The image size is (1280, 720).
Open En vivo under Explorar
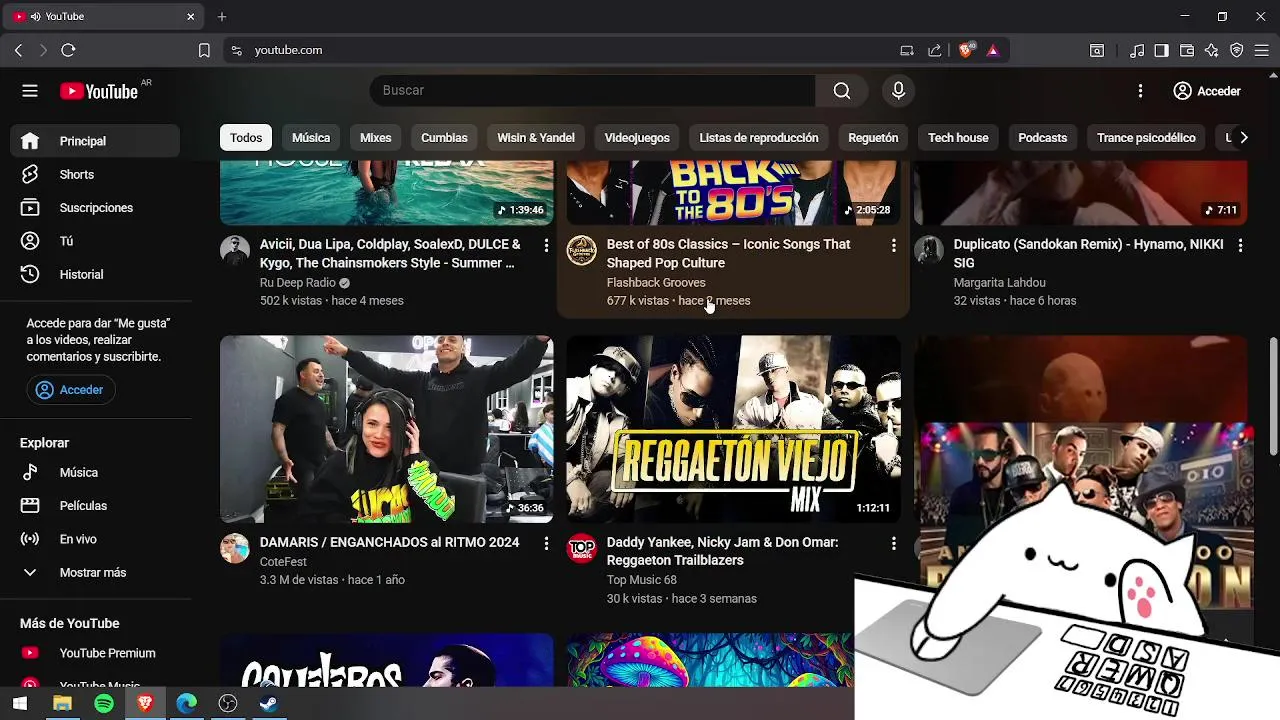click(x=95, y=539)
